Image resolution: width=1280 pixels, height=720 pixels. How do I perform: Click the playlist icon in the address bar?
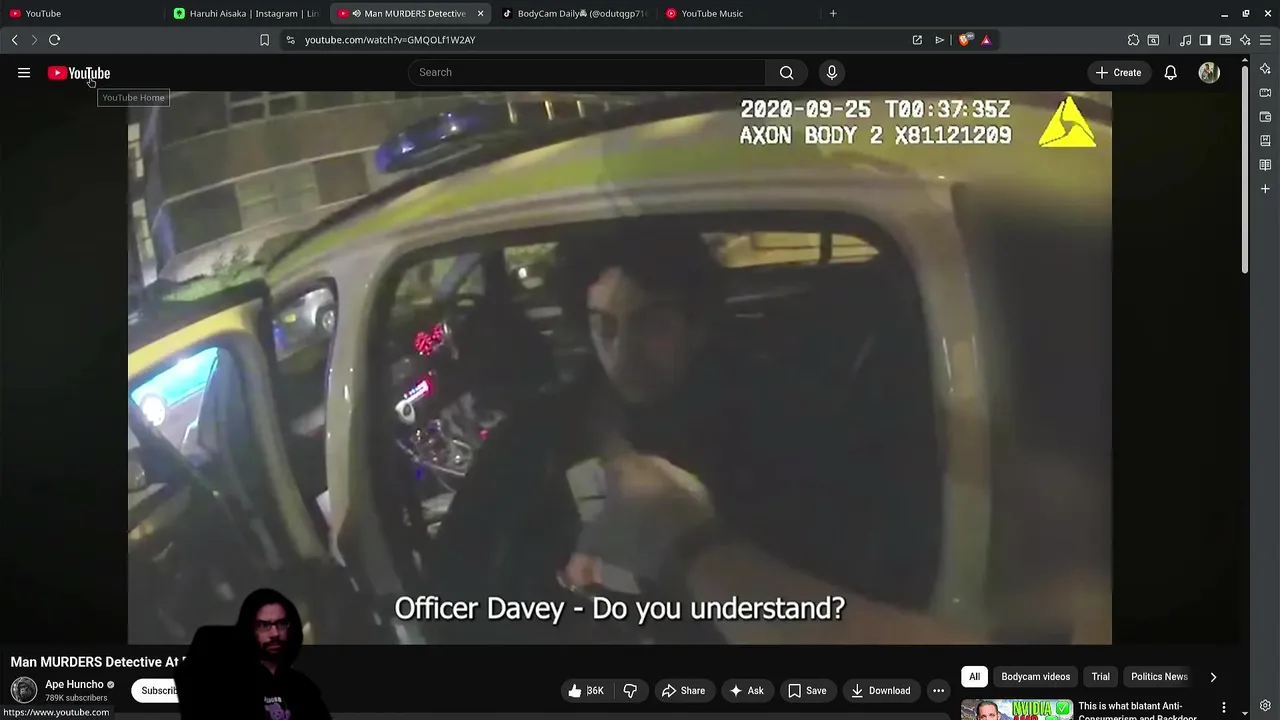coord(940,40)
